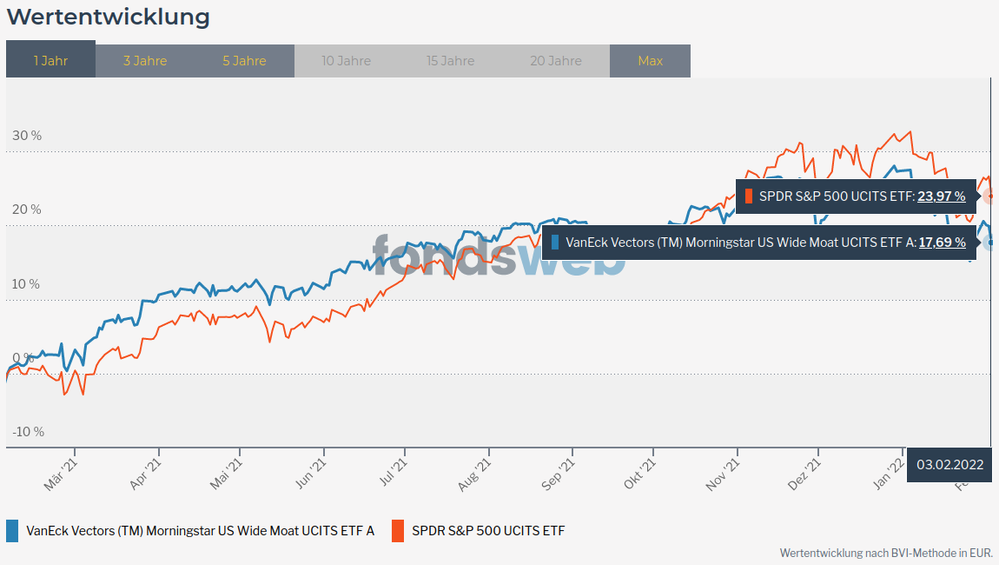The width and height of the screenshot is (999, 565).
Task: Click the 17,69 % tooltip value
Action: point(941,242)
